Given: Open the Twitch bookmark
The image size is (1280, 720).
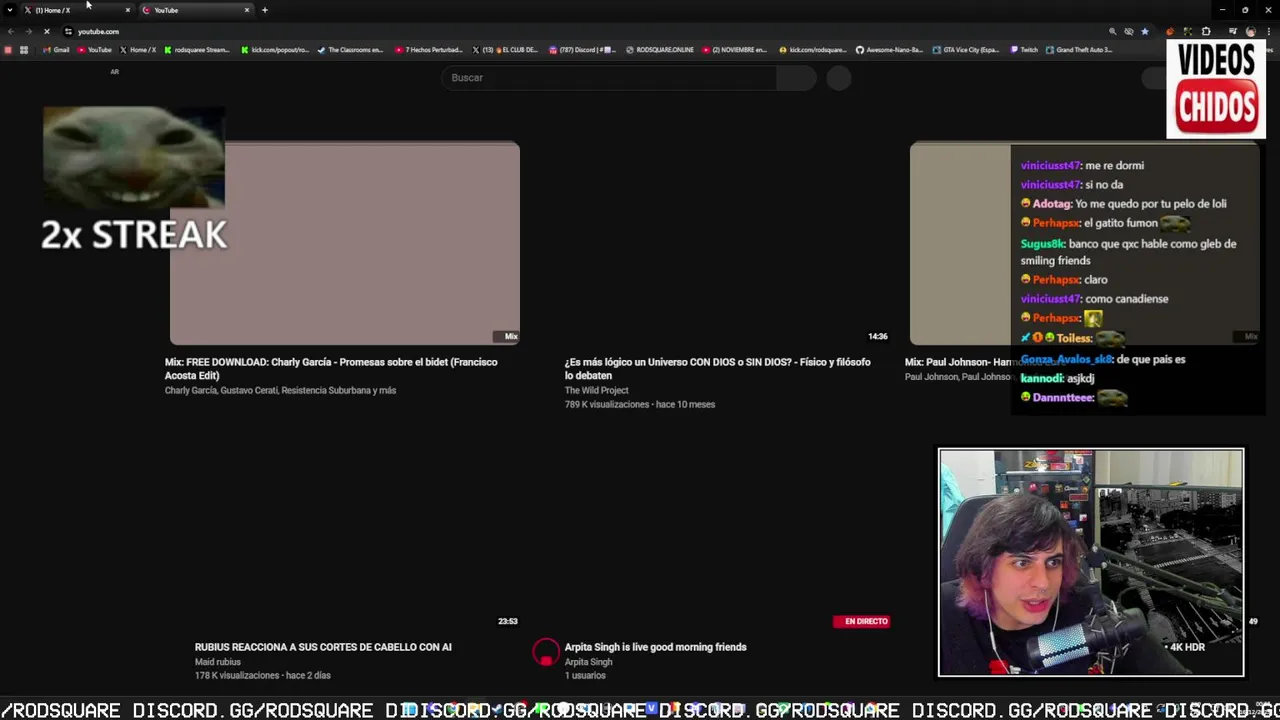Looking at the screenshot, I should click(1024, 50).
